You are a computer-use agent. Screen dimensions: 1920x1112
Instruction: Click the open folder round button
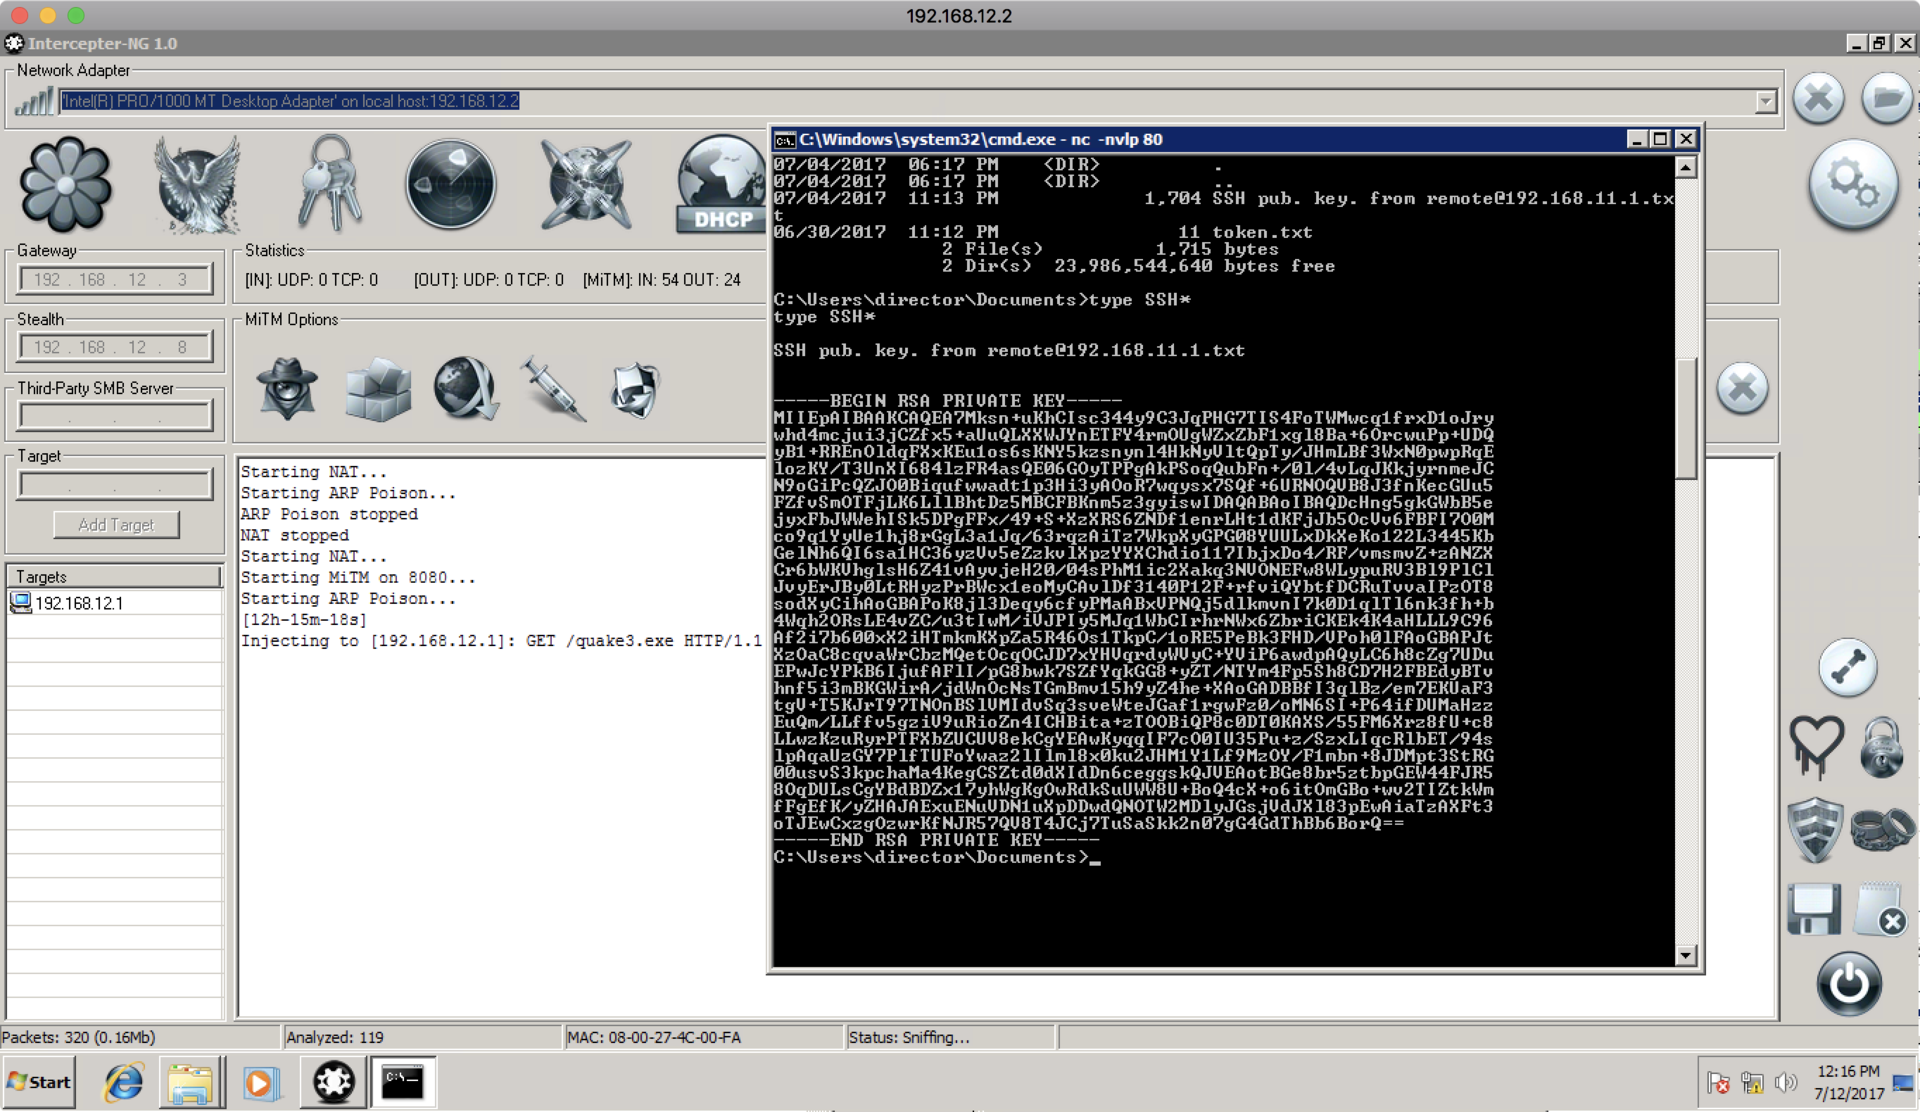coord(1887,98)
